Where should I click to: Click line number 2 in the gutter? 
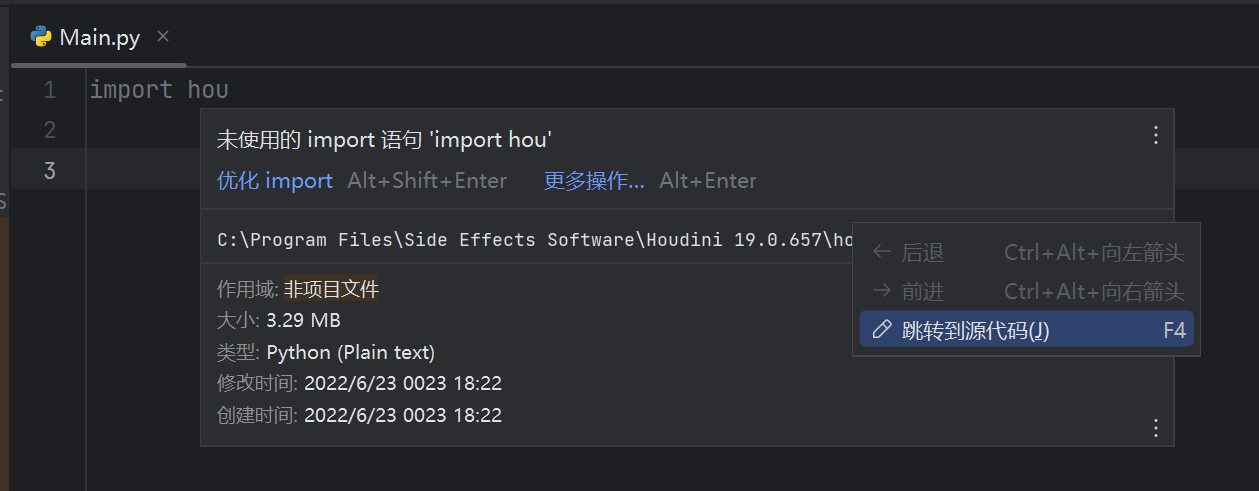[x=49, y=130]
